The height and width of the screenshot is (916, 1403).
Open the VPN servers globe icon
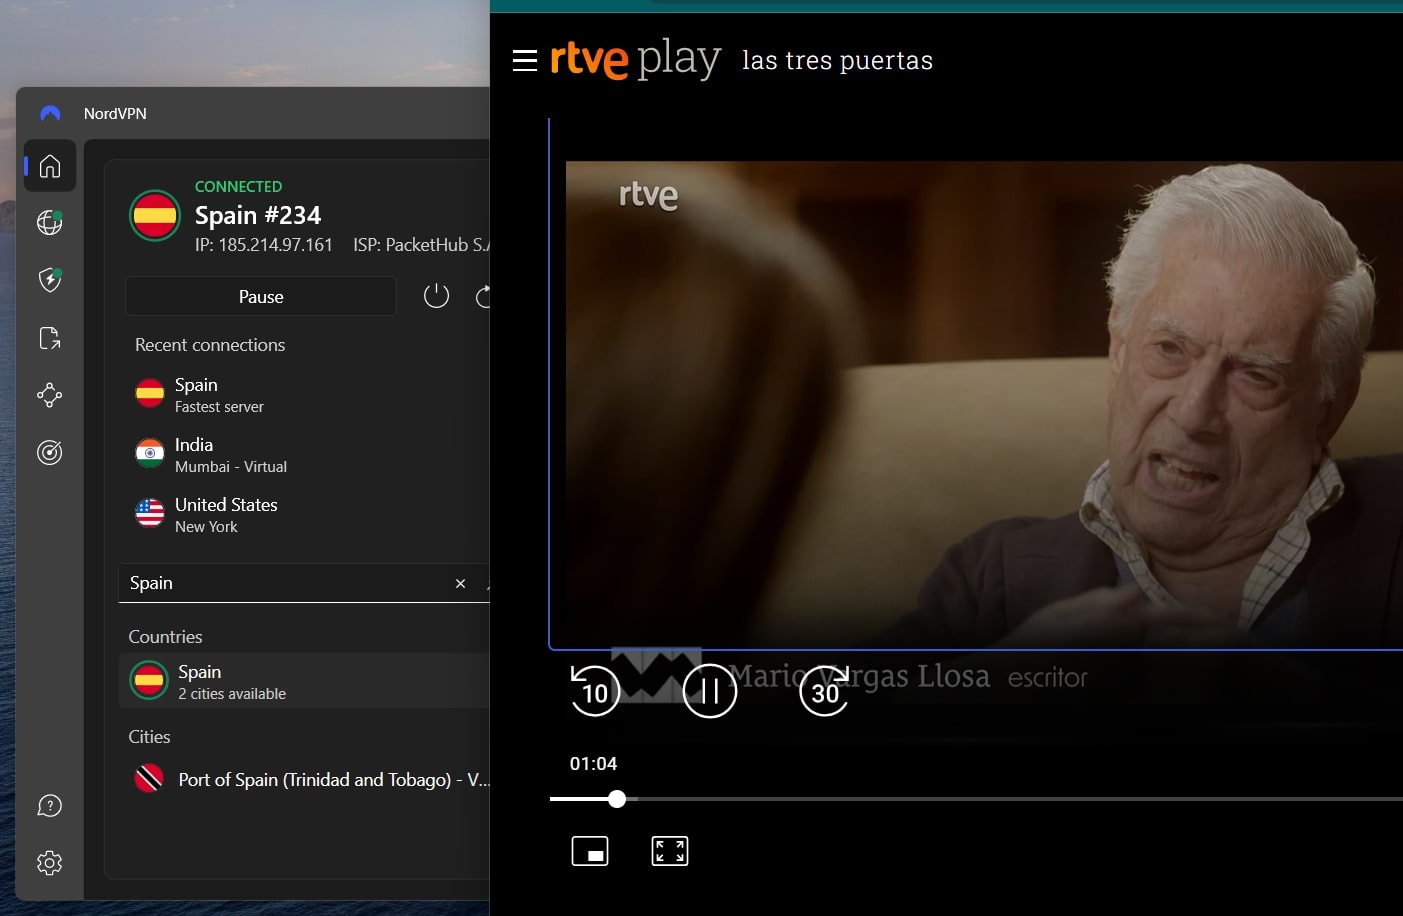49,223
